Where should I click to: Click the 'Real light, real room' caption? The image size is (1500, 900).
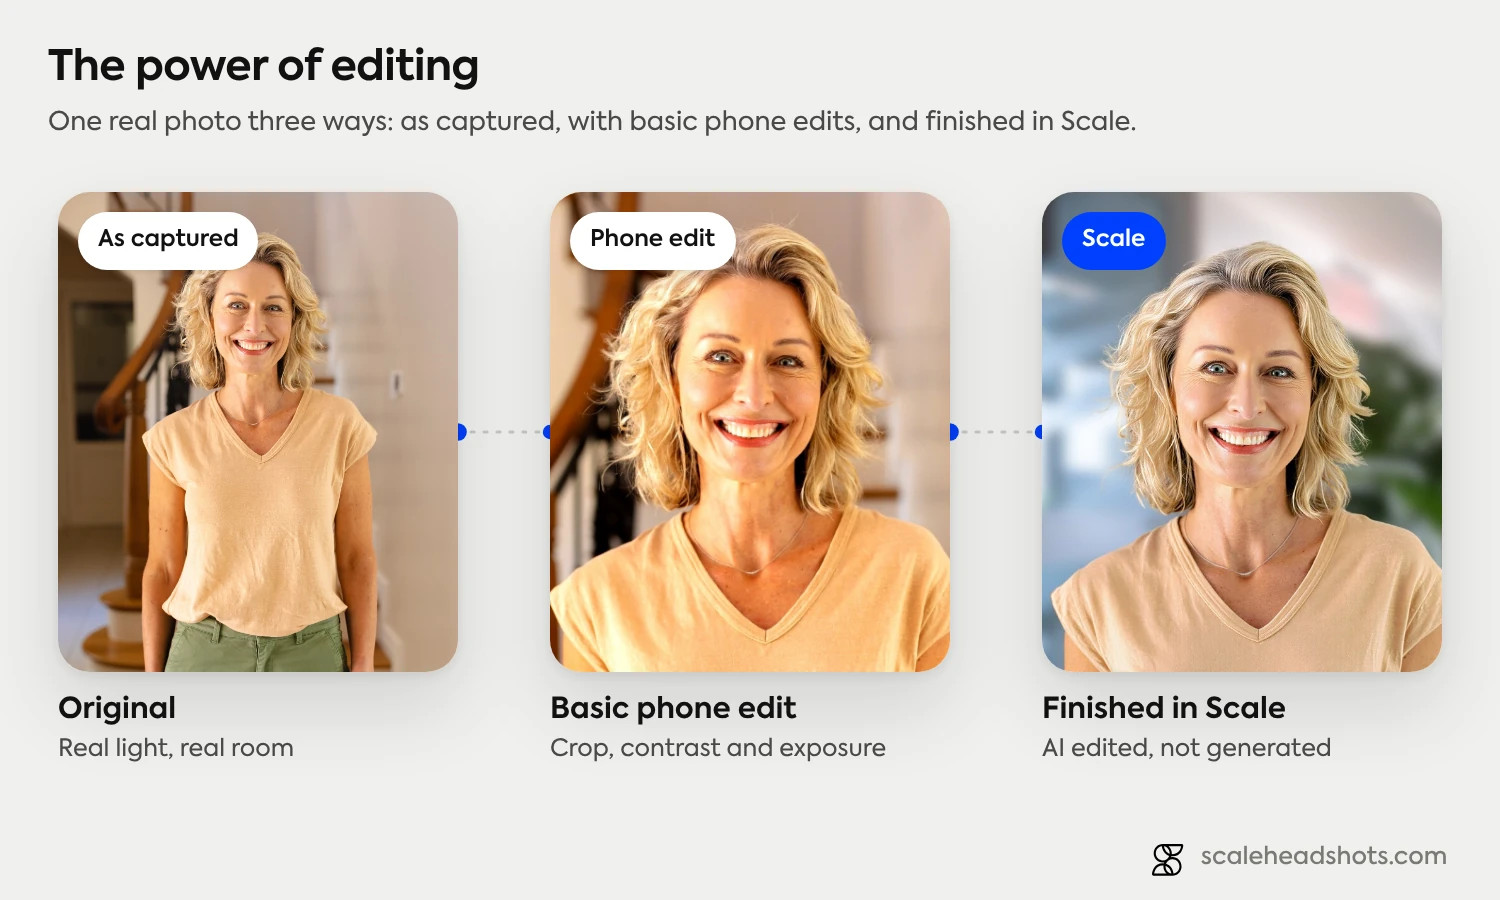coord(176,748)
